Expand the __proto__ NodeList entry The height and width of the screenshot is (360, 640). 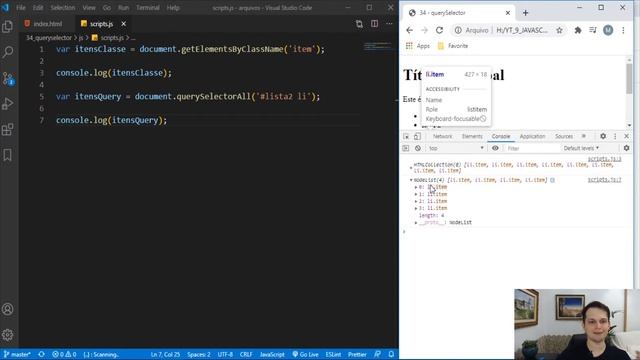point(416,223)
